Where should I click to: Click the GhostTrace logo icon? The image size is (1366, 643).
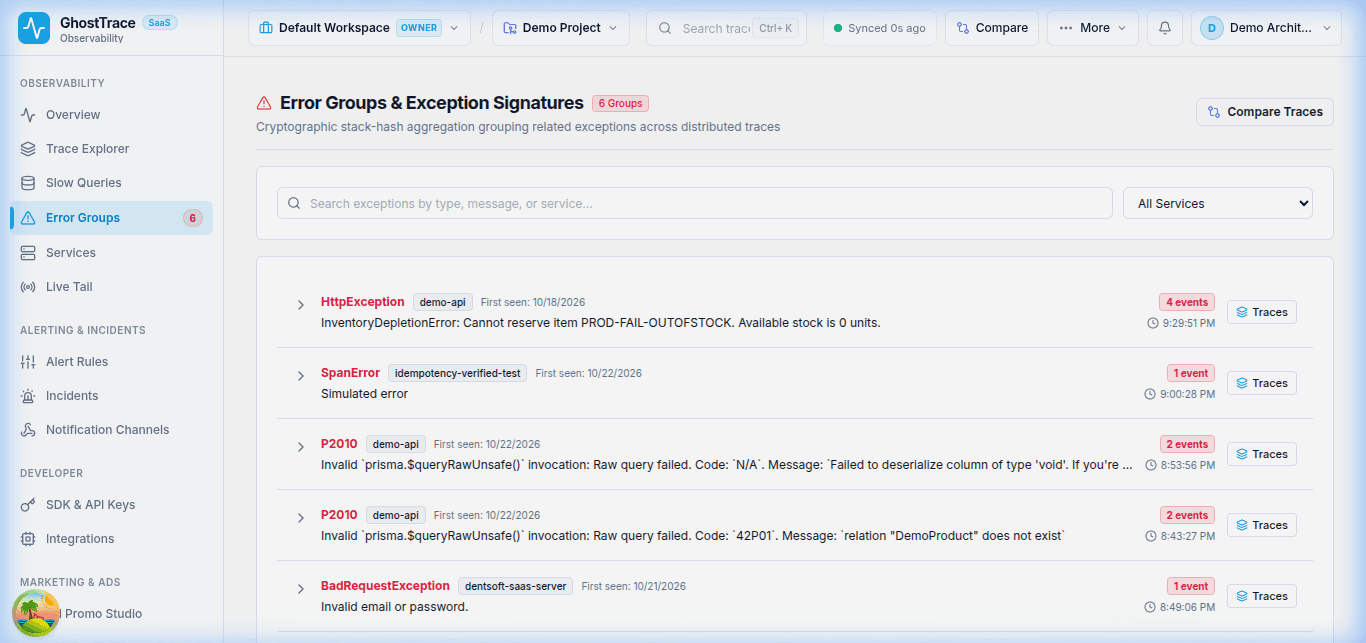34,29
